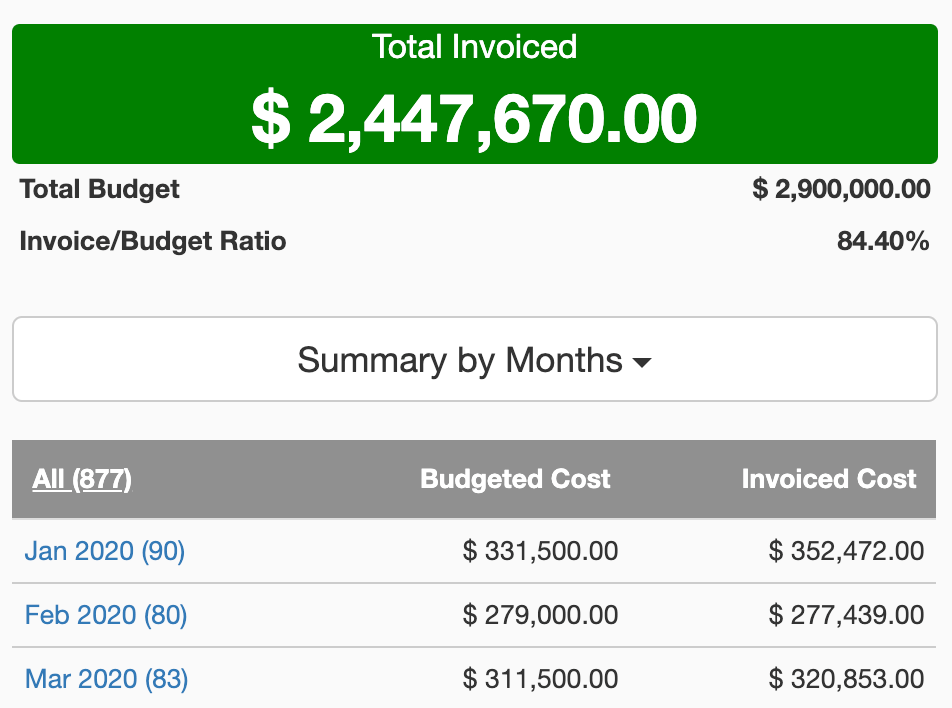Image resolution: width=952 pixels, height=708 pixels.
Task: Click March's invoiced cost $ 320,853.00
Action: (x=846, y=680)
